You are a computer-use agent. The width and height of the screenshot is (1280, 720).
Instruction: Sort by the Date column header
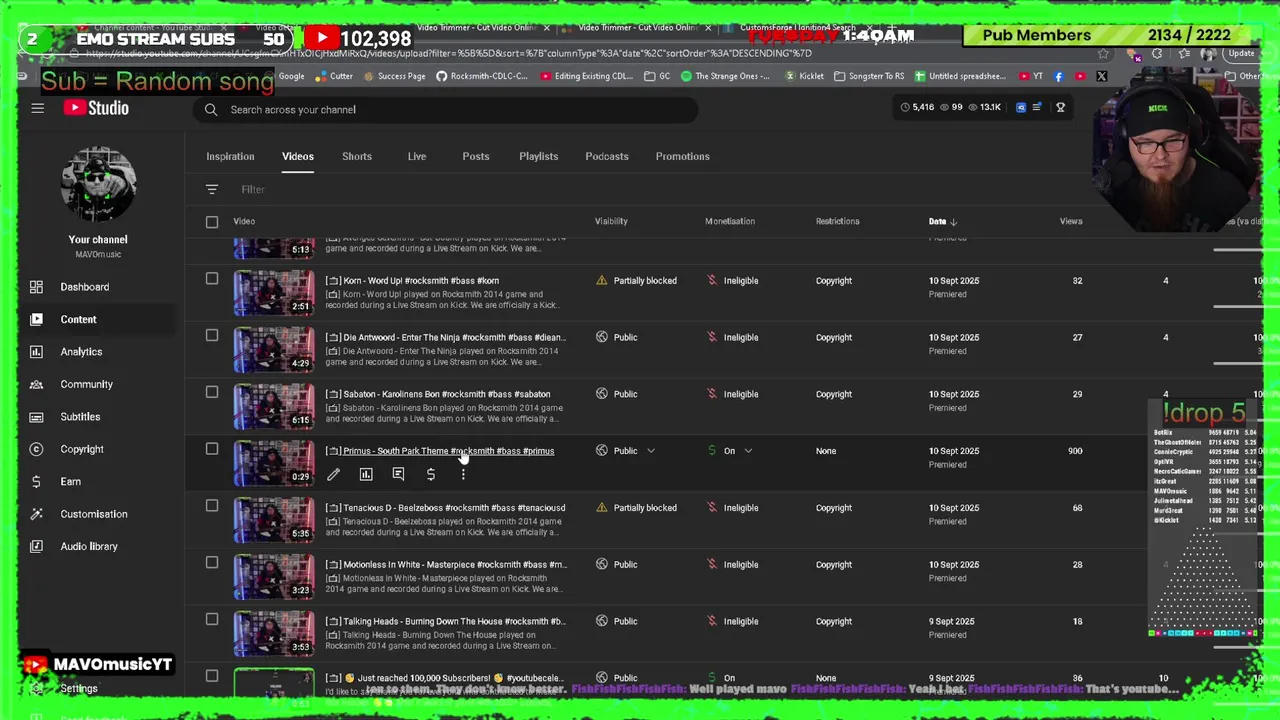click(942, 221)
